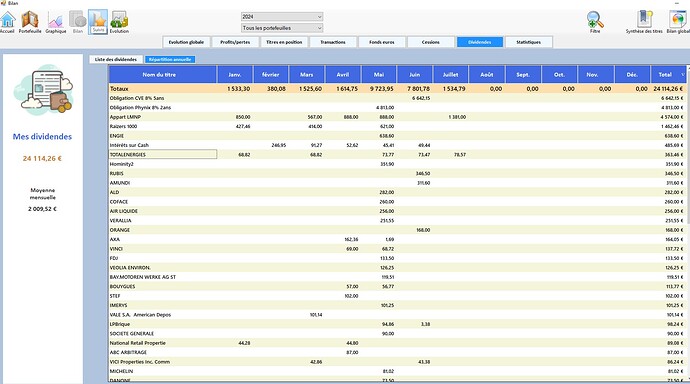This screenshot has height=384, width=690.
Task: Select the VEOLIA ENVIRON. row
Action: 397,267
